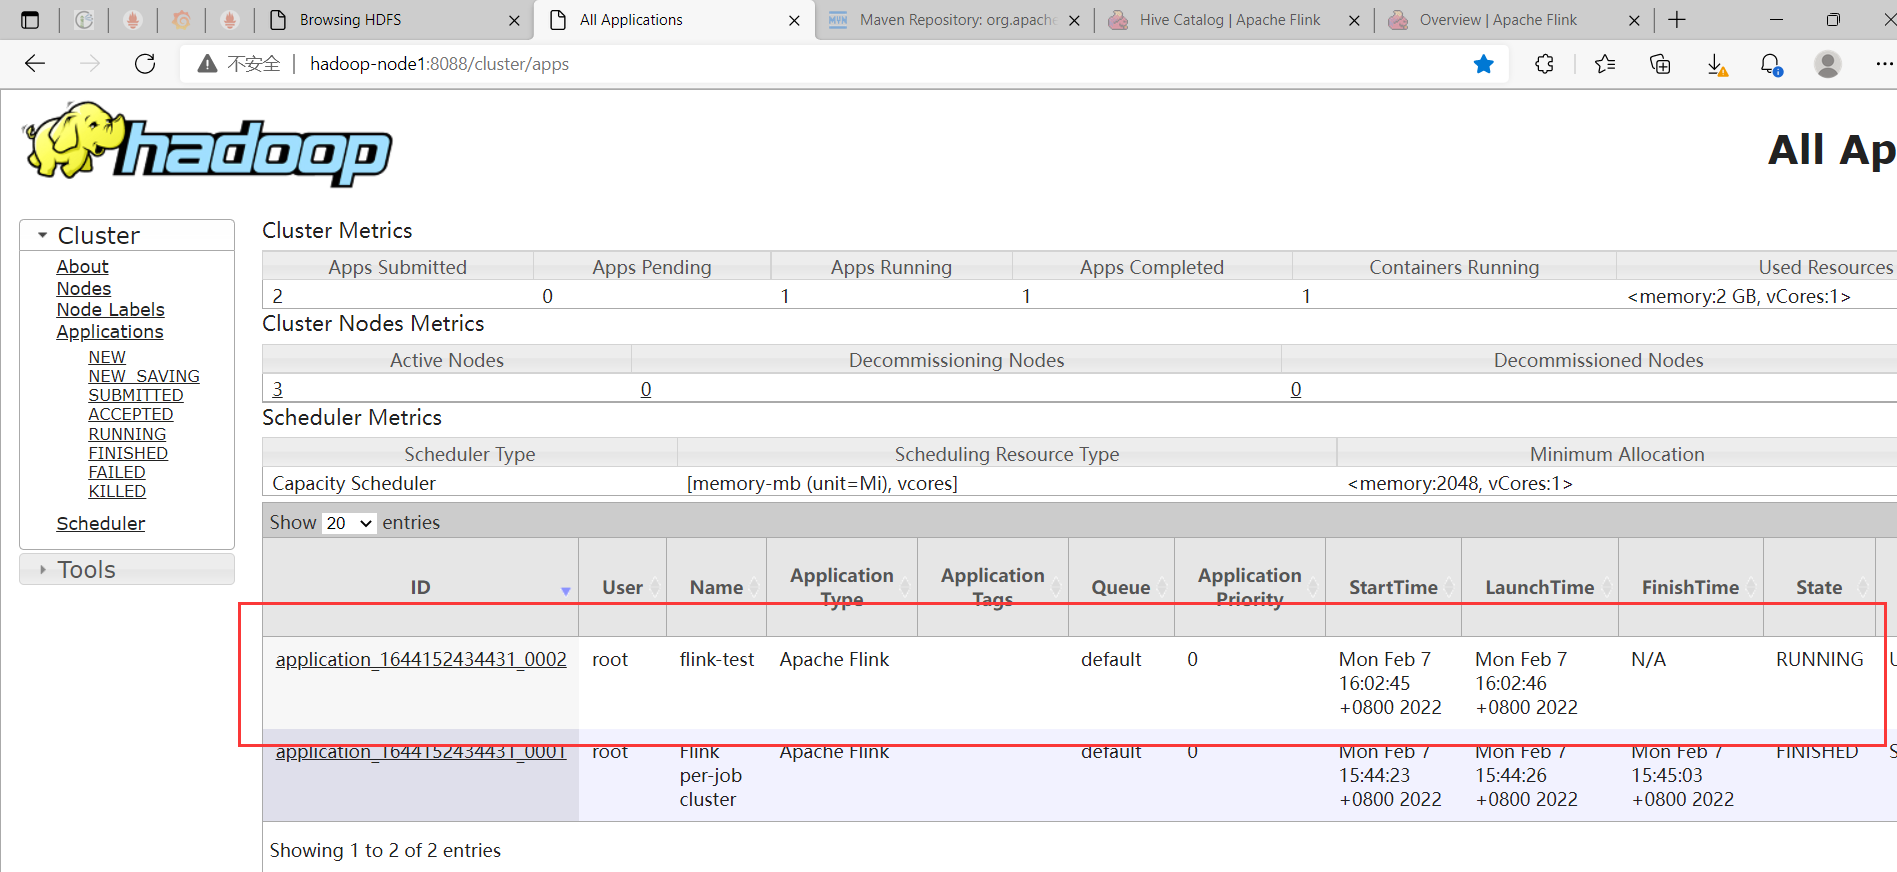Open the downloads icon in toolbar
The image size is (1897, 872).
1716,64
